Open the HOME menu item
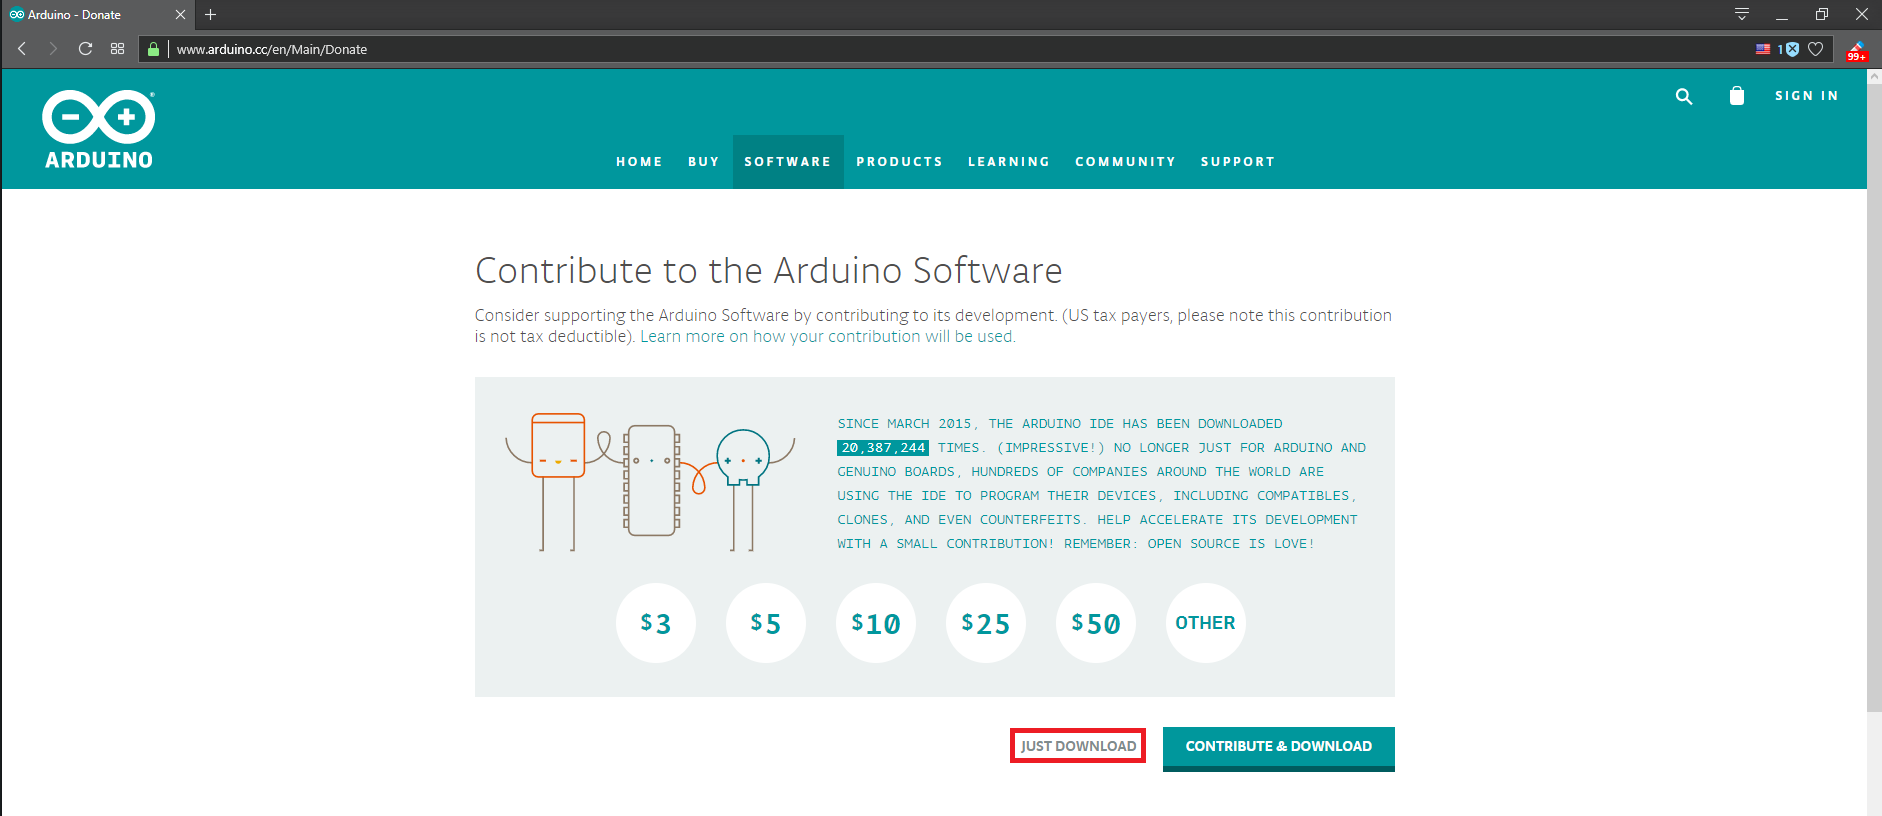1882x816 pixels. click(x=639, y=162)
